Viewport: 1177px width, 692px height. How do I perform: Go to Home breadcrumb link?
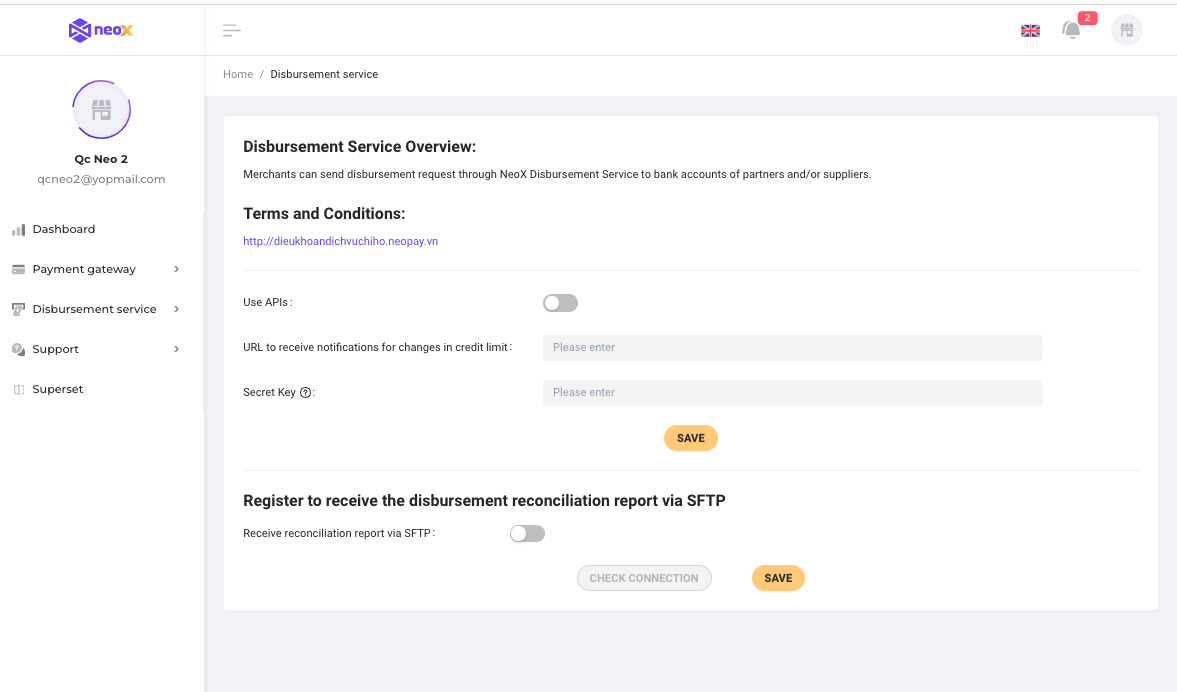tap(238, 74)
